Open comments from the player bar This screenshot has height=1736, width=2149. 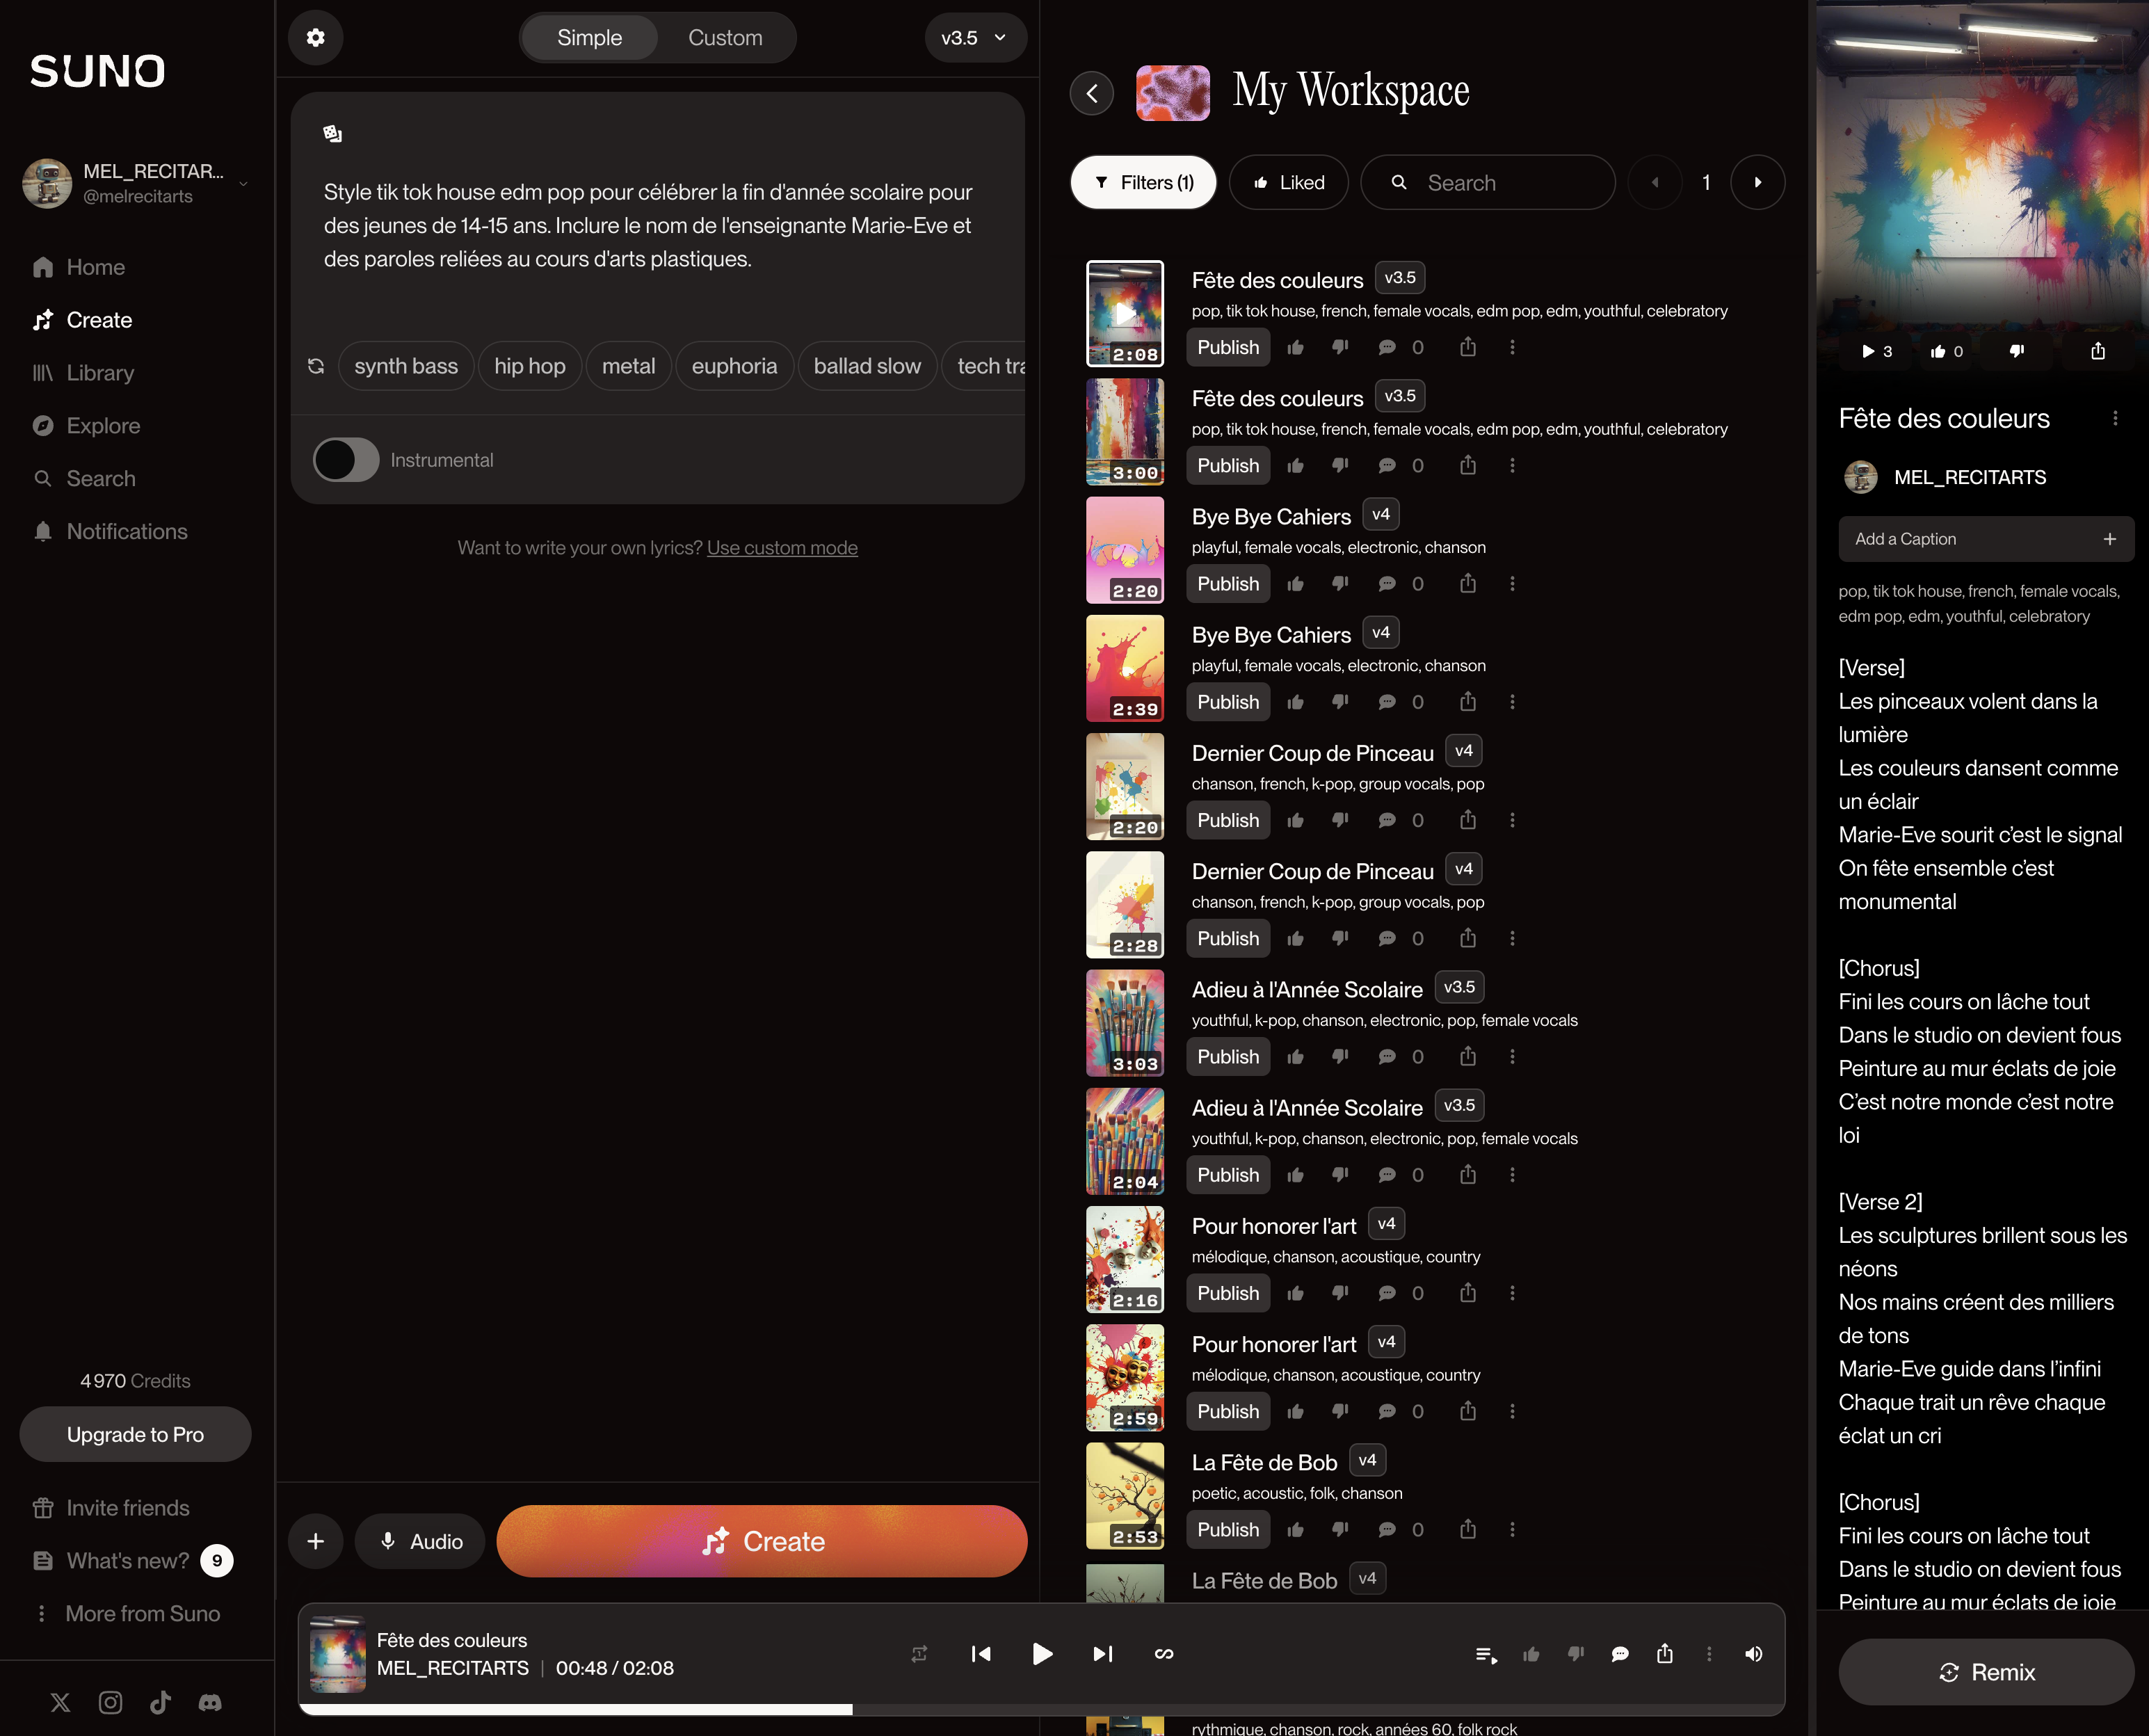pos(1620,1655)
